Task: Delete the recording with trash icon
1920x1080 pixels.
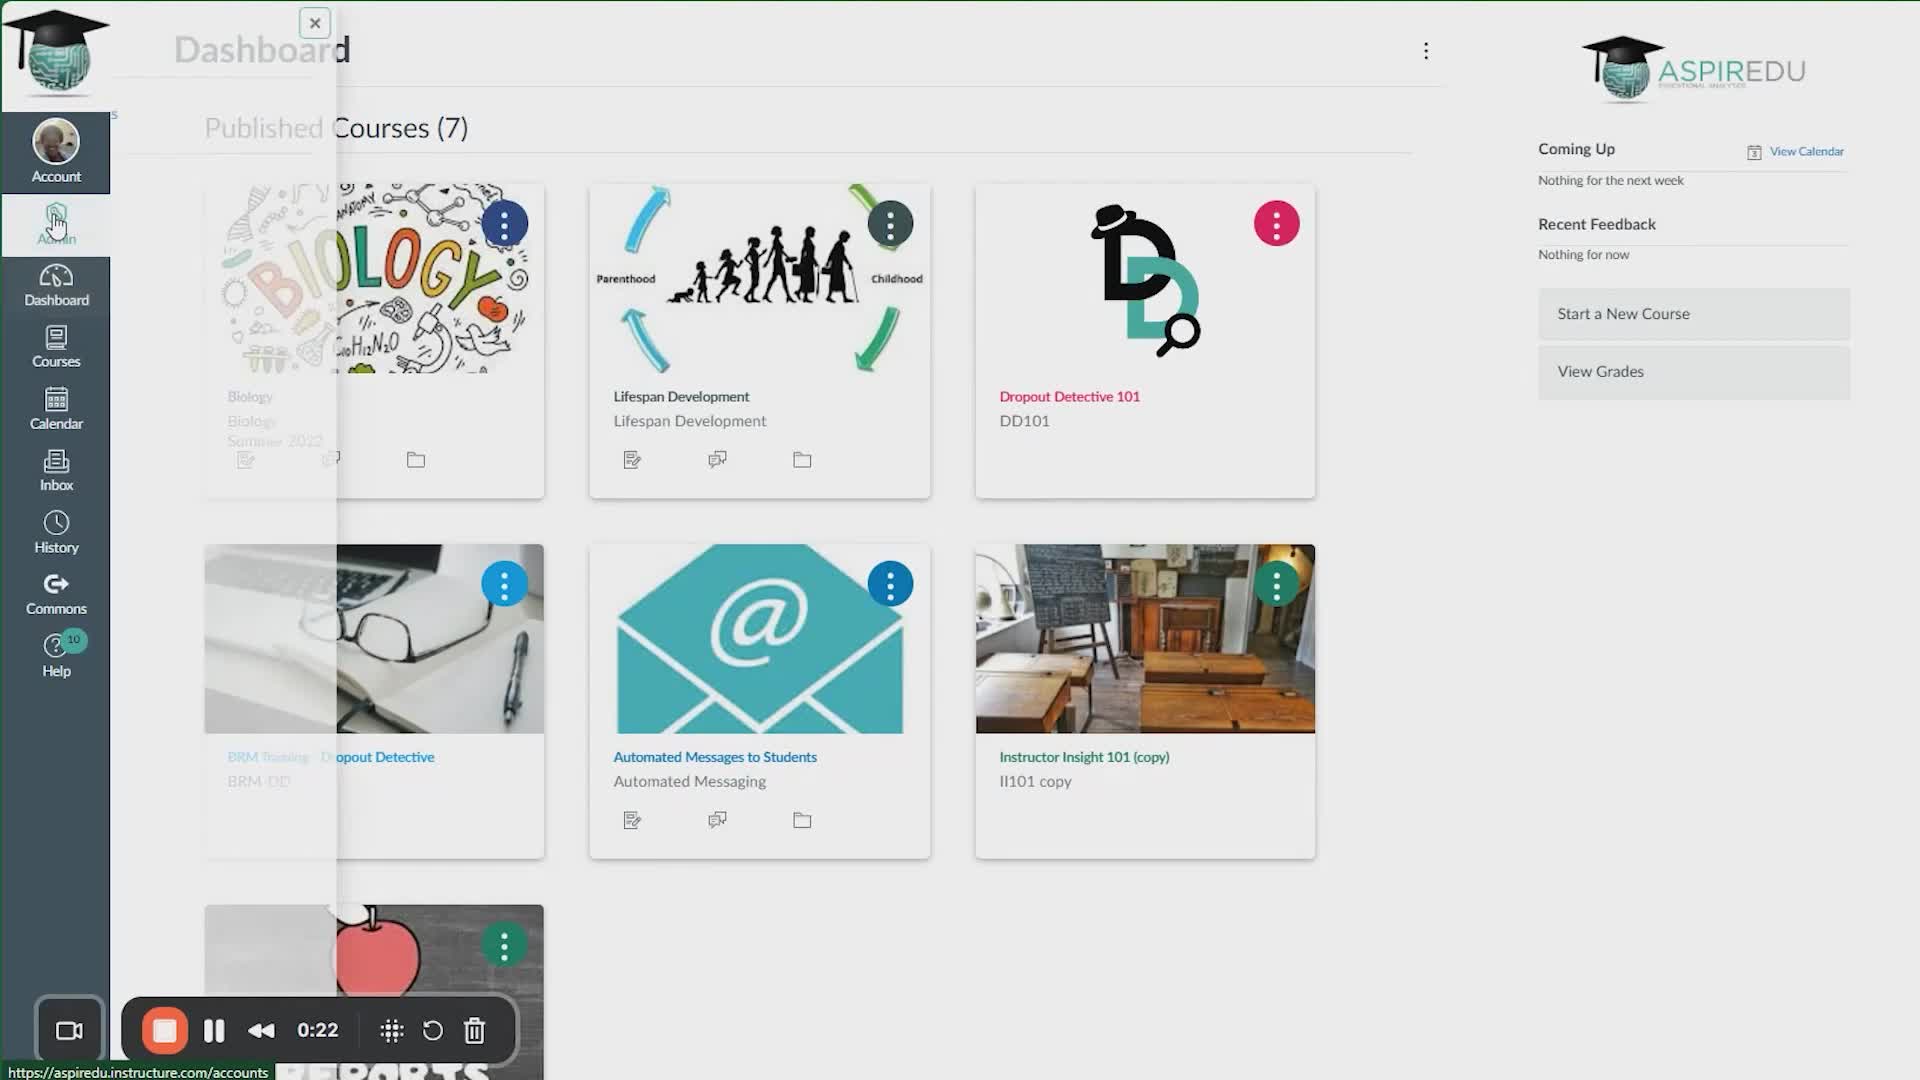Action: coord(475,1031)
